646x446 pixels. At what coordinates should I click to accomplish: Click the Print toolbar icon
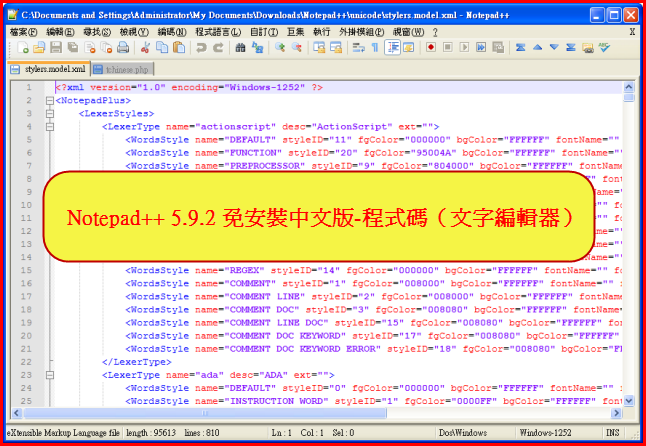[x=122, y=48]
